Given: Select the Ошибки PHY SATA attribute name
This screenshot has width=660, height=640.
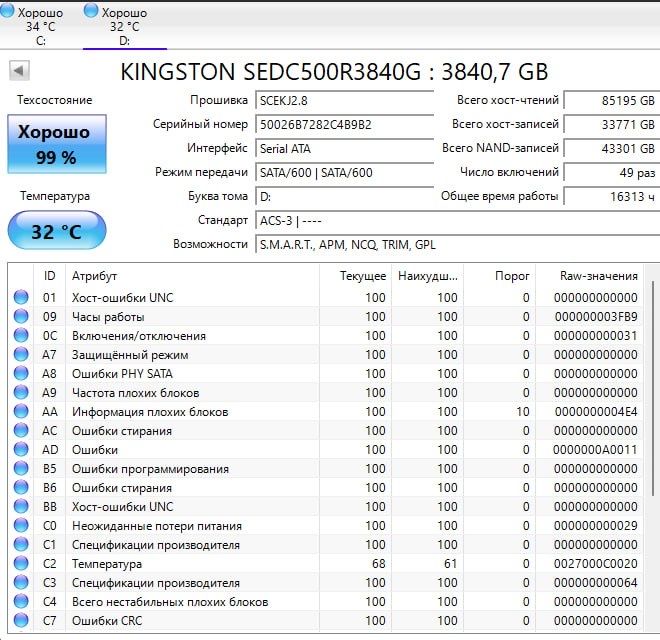Looking at the screenshot, I should [x=122, y=373].
